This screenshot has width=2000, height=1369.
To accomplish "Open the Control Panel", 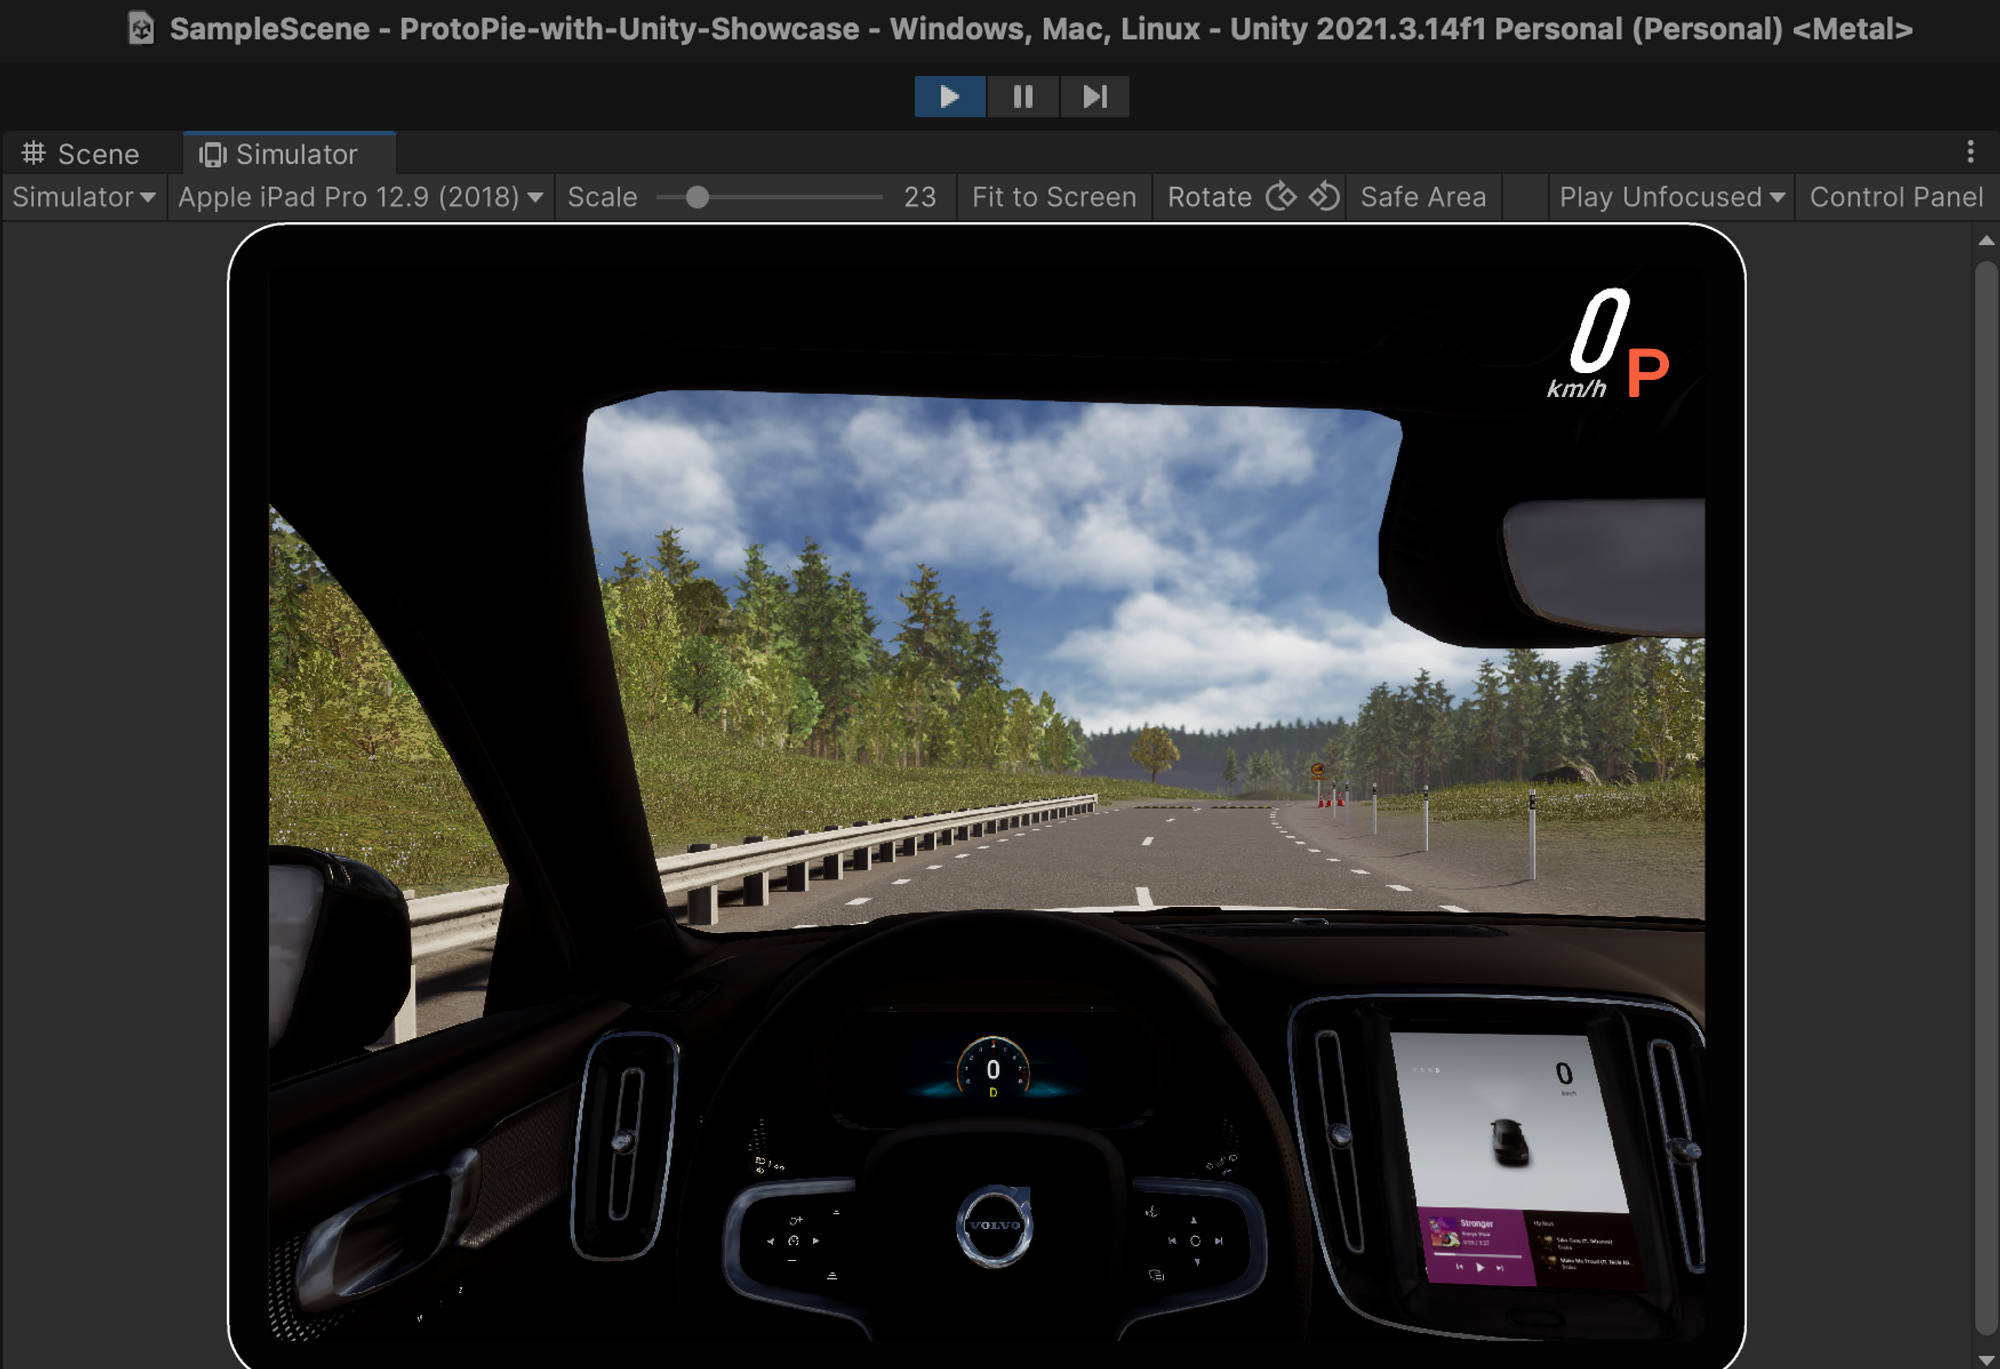I will 1895,197.
